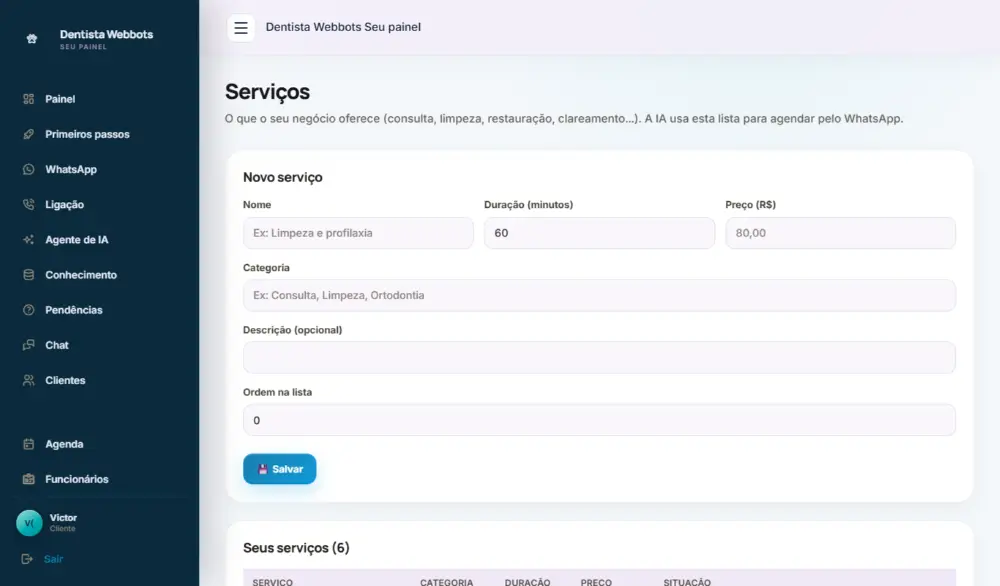This screenshot has width=1000, height=586.
Task: Click the Ordem na lista field
Action: click(599, 420)
